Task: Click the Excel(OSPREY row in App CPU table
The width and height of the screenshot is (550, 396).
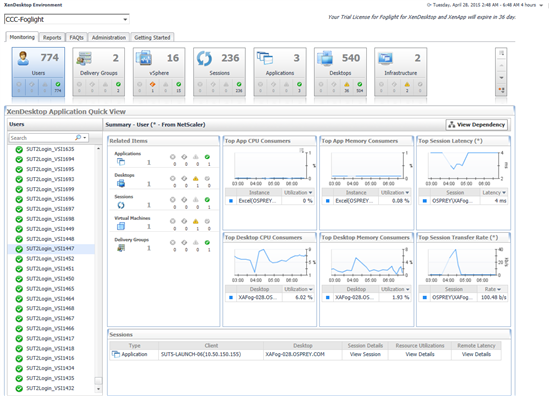Action: point(269,201)
